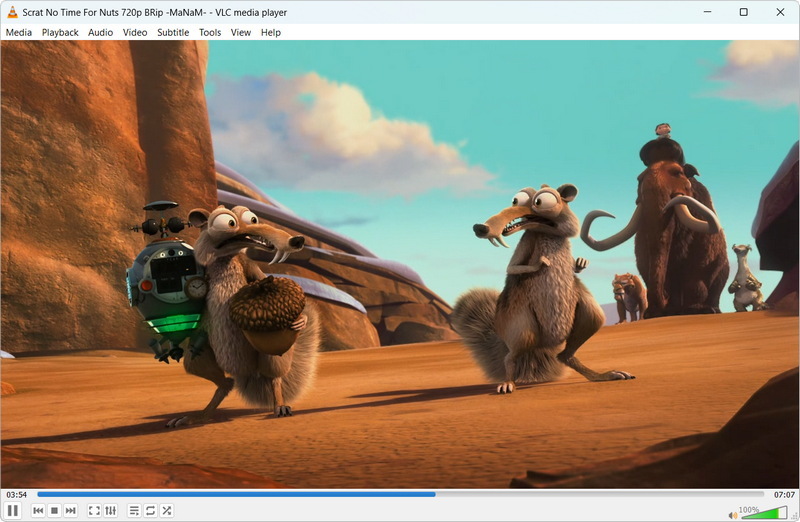800x522 pixels.
Task: Toggle loop repeat mode
Action: (x=151, y=510)
